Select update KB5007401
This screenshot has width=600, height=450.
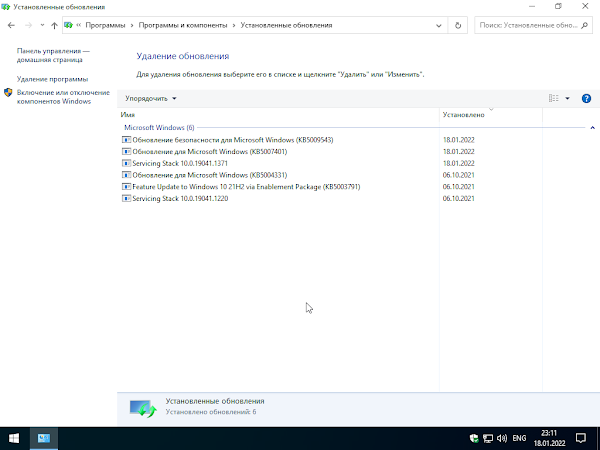(209, 152)
